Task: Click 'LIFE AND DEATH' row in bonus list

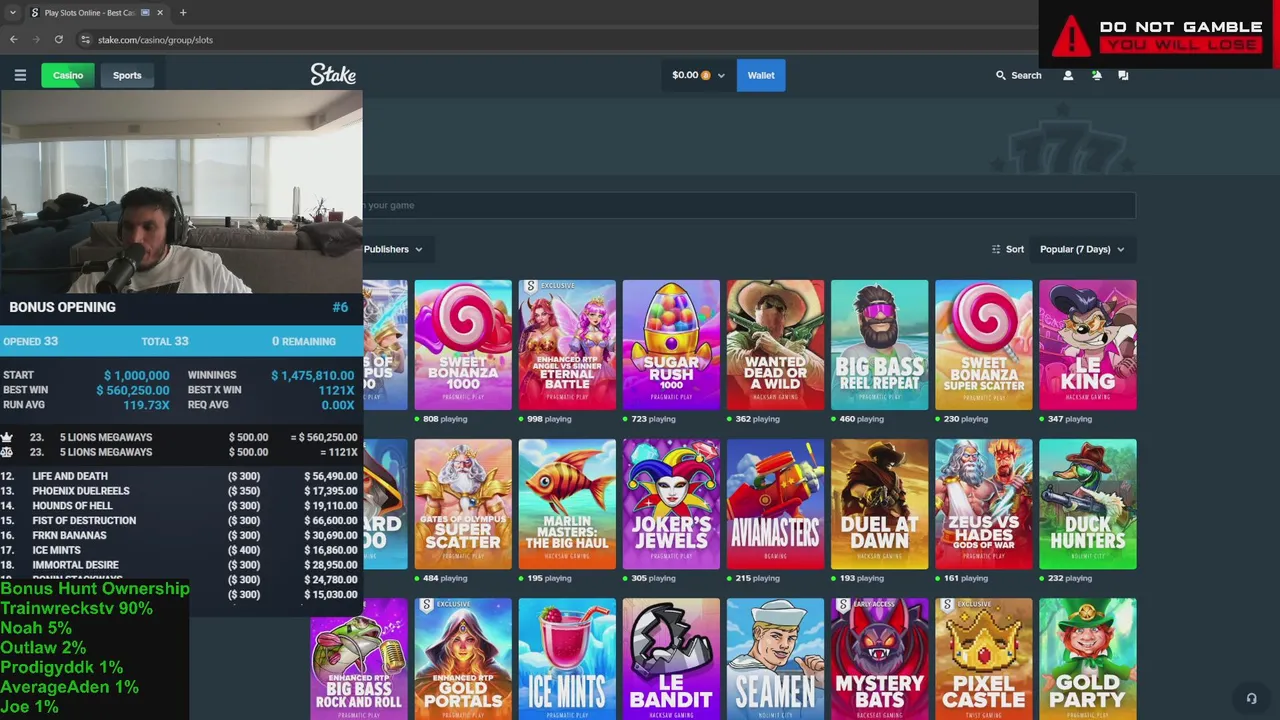Action: pyautogui.click(x=180, y=476)
